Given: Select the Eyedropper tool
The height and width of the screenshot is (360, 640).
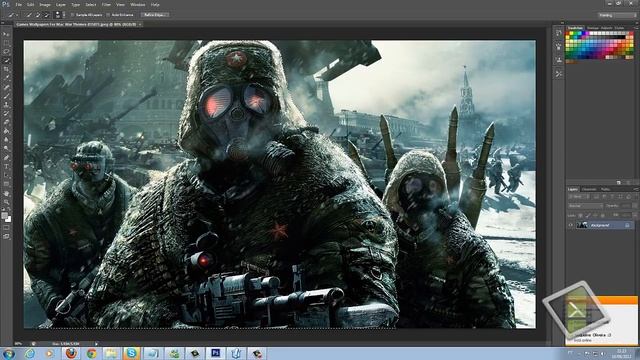Looking at the screenshot, I should [x=6, y=78].
